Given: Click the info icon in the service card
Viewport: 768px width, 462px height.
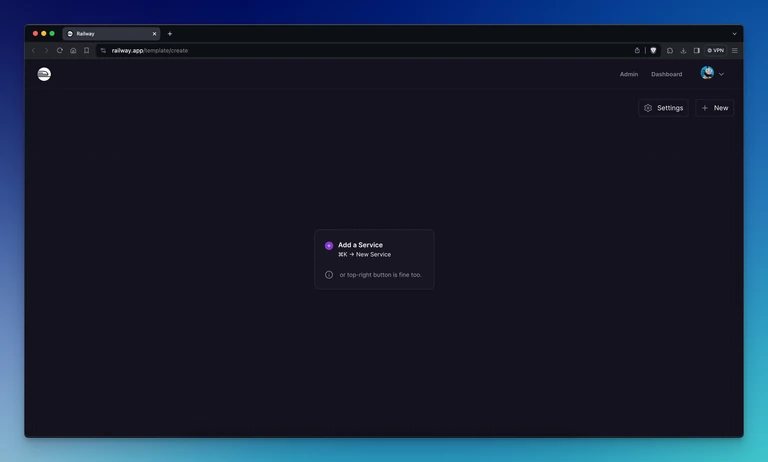Looking at the screenshot, I should (329, 275).
